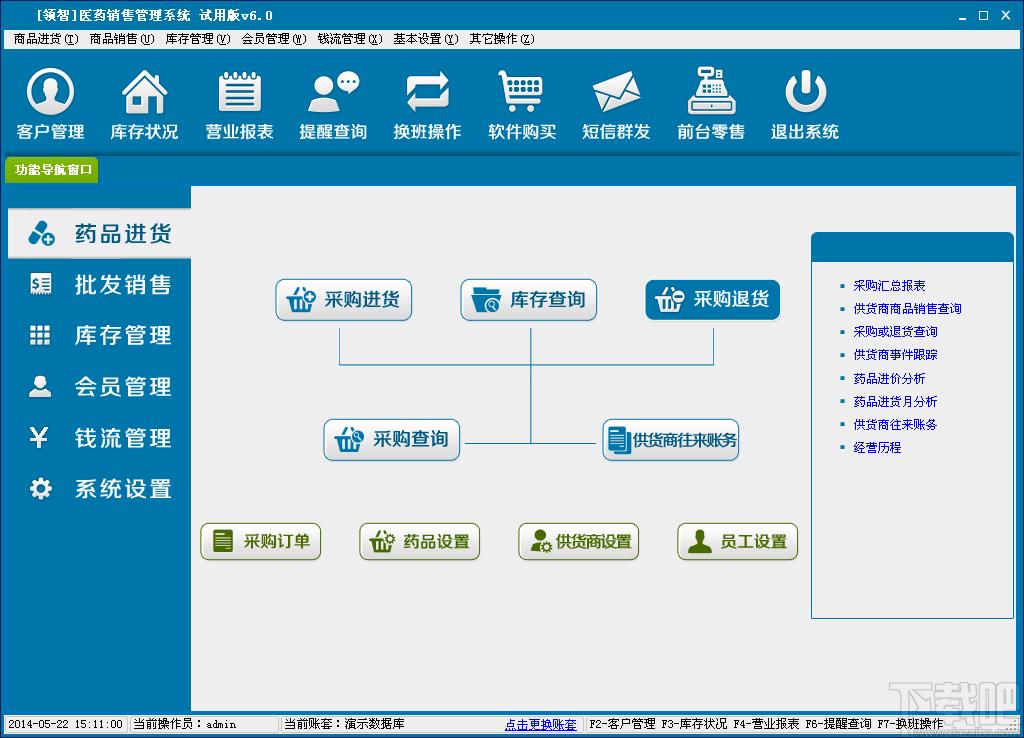Open 药品进货月分析 link

pyautogui.click(x=895, y=402)
